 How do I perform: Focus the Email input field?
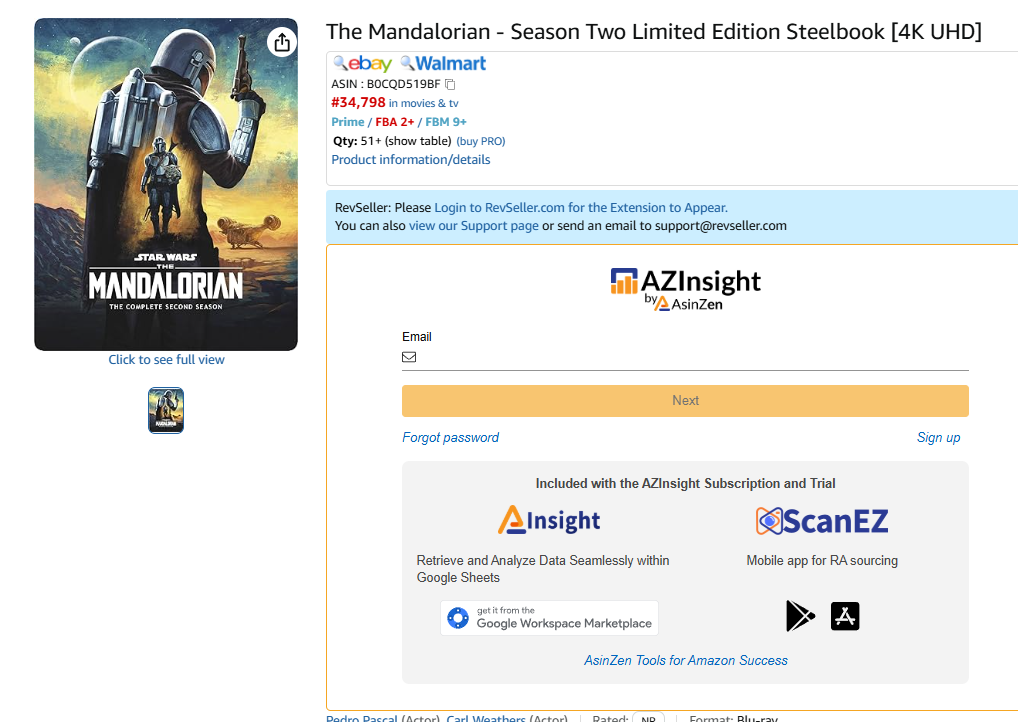(690, 357)
